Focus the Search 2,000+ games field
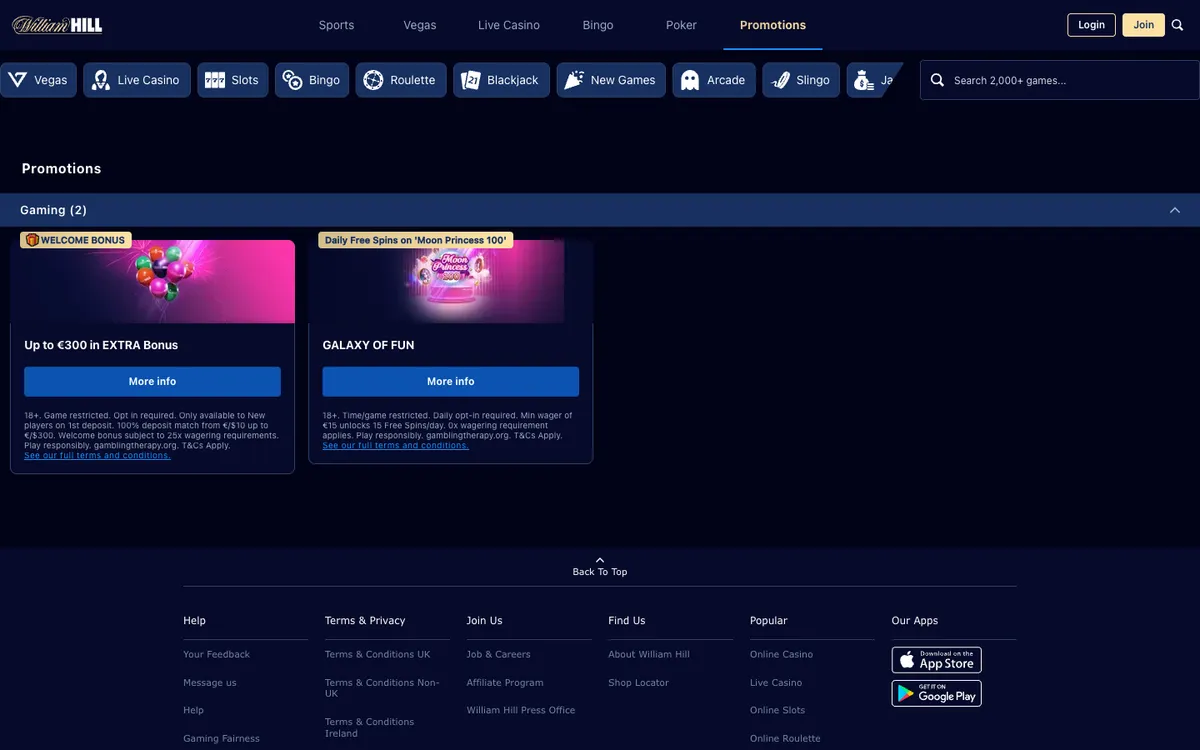Viewport: 1200px width, 750px height. coord(1060,80)
